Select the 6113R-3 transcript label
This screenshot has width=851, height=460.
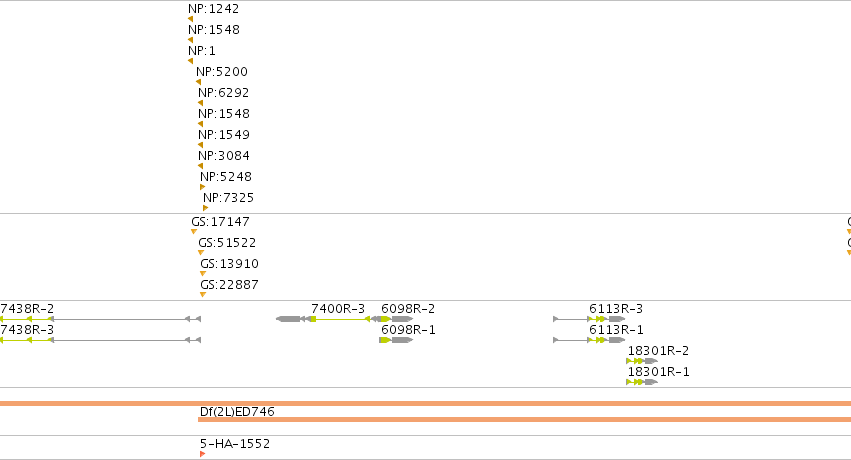tap(616, 309)
